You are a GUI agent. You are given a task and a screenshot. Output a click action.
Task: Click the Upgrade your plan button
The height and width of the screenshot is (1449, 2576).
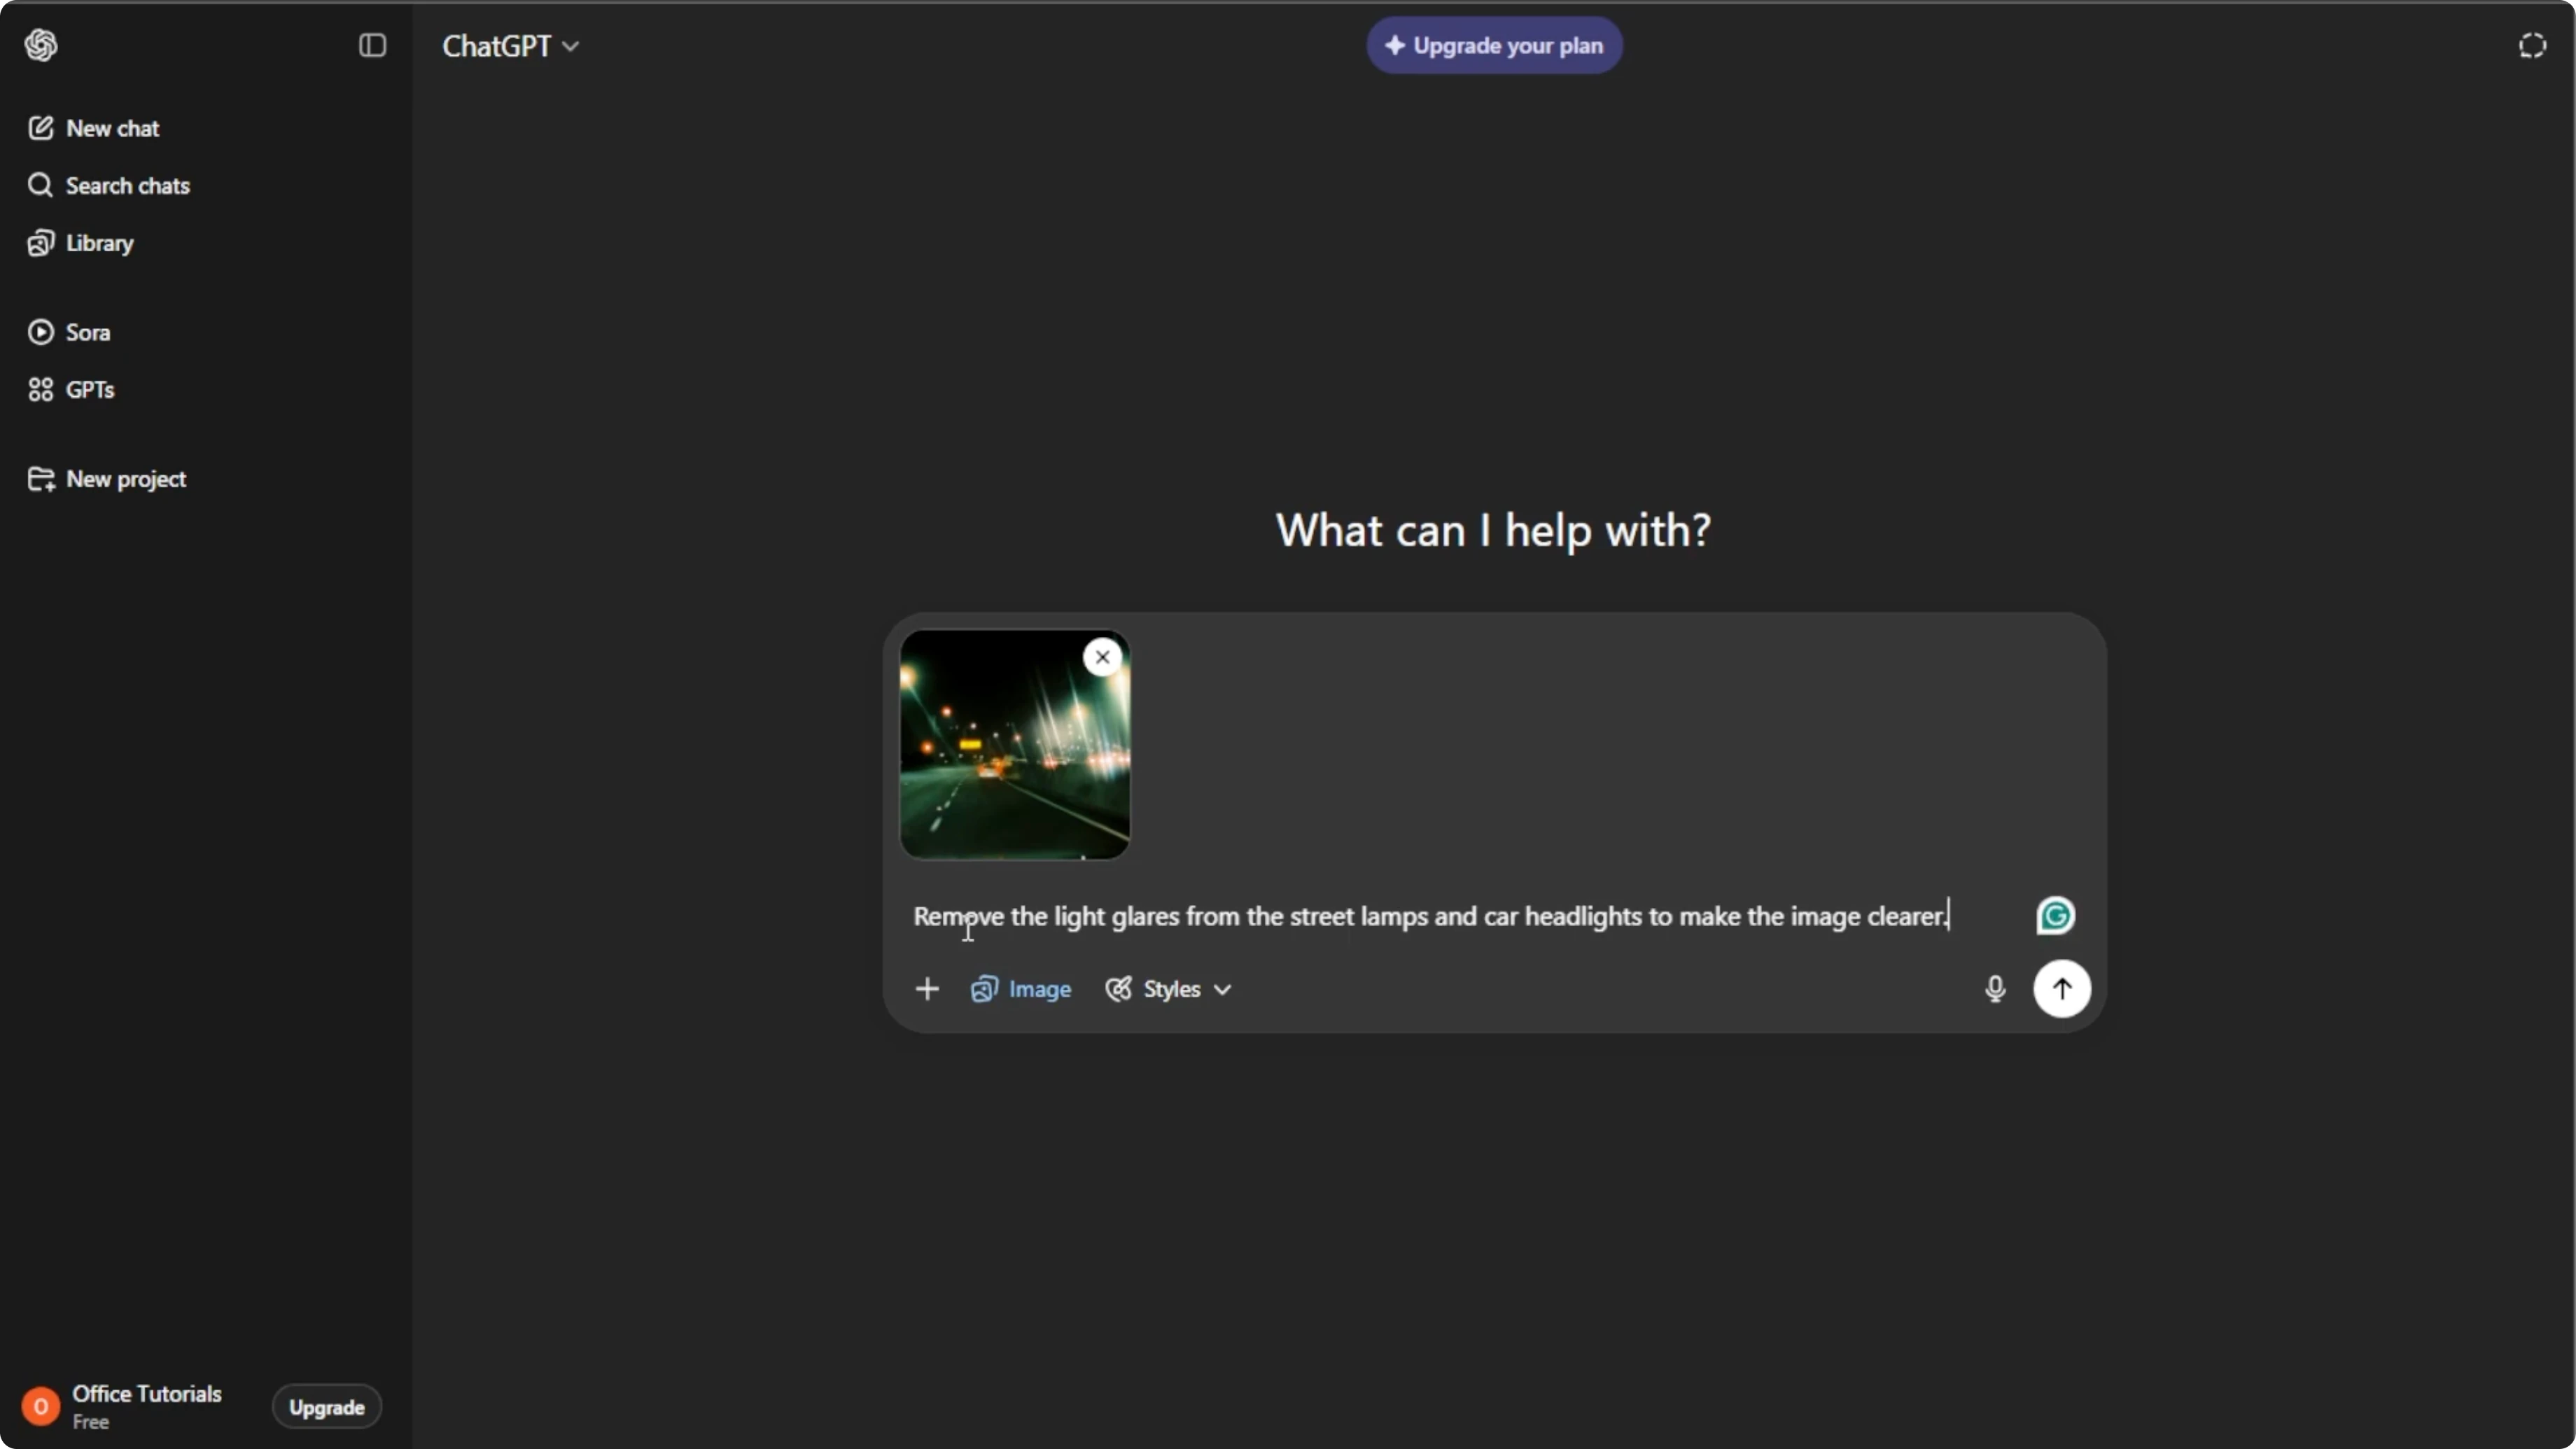[1494, 45]
